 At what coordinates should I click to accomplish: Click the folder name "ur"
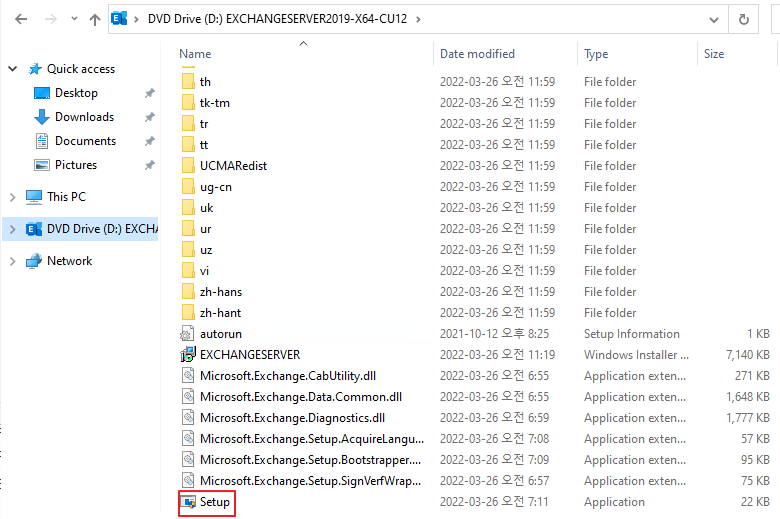point(205,229)
